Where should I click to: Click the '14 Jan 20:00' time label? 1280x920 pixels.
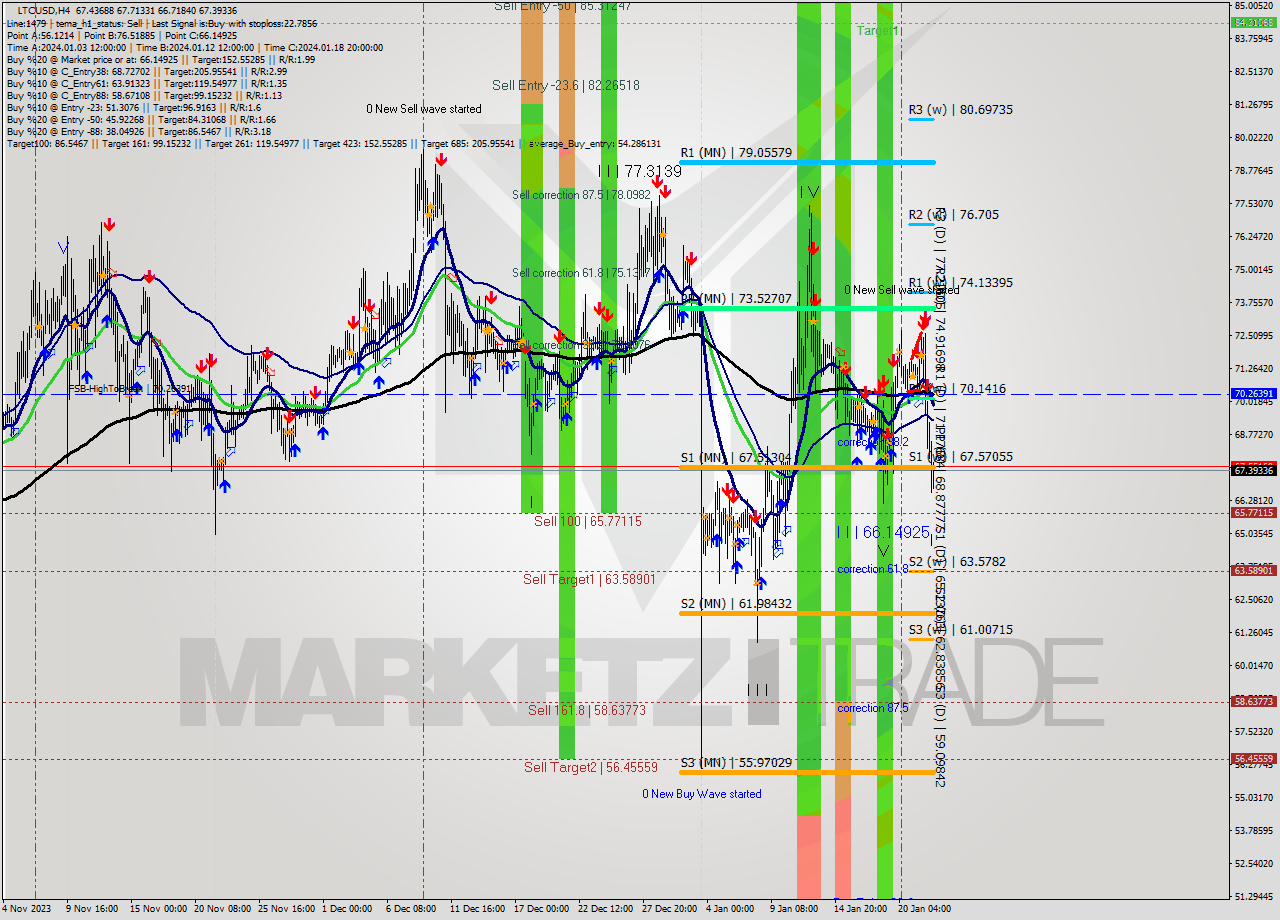tap(861, 909)
